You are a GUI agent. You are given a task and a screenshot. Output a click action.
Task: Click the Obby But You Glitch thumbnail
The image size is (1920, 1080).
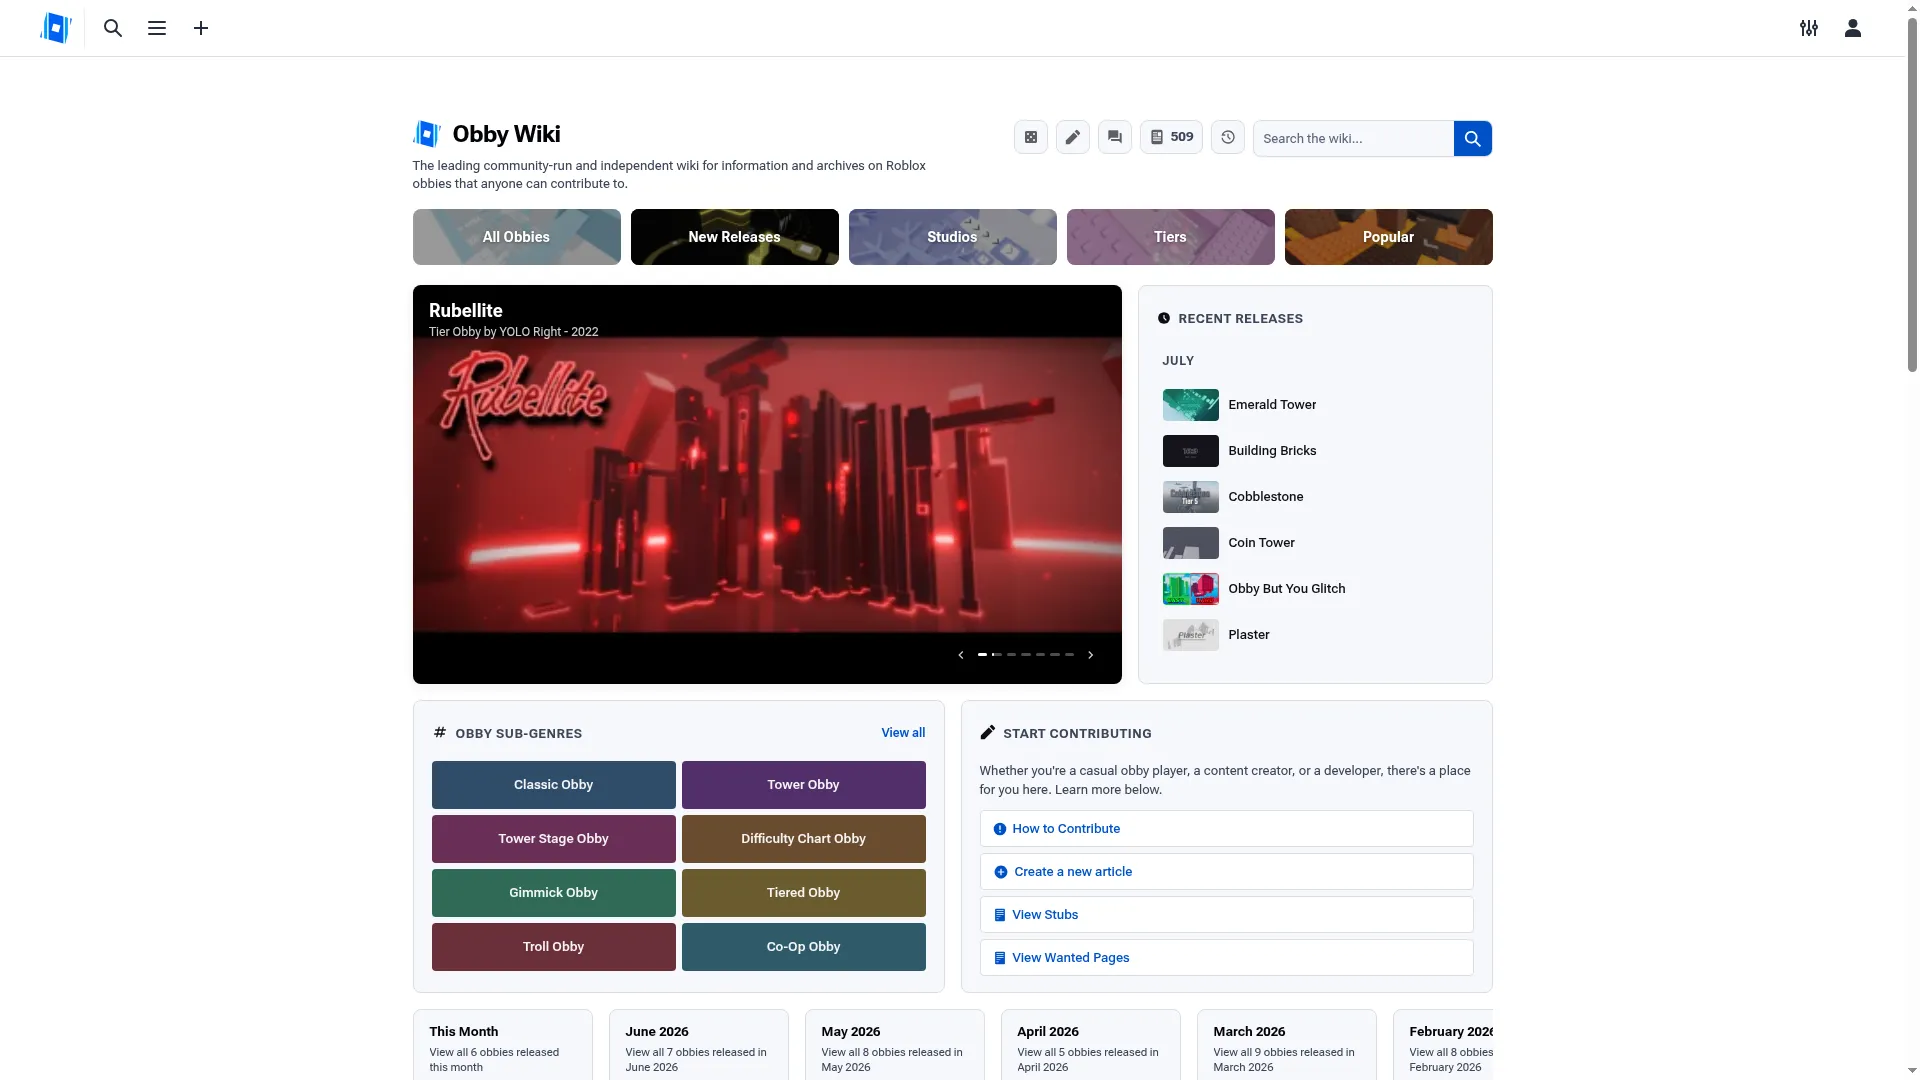[1191, 589]
